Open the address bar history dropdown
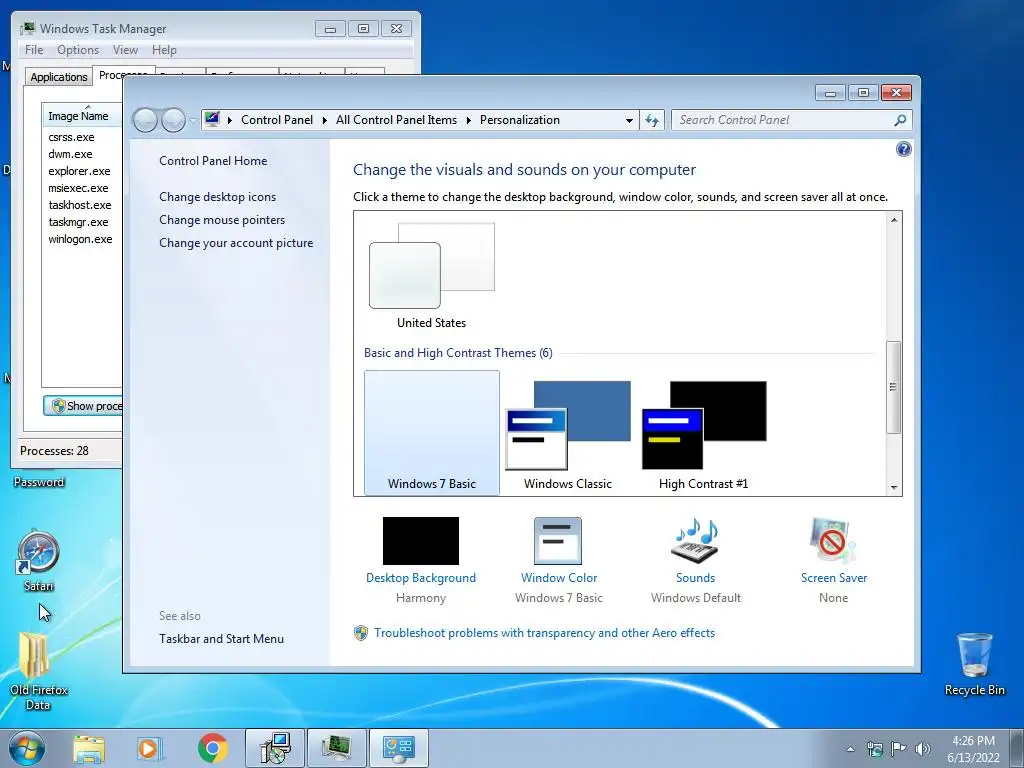 coord(629,120)
